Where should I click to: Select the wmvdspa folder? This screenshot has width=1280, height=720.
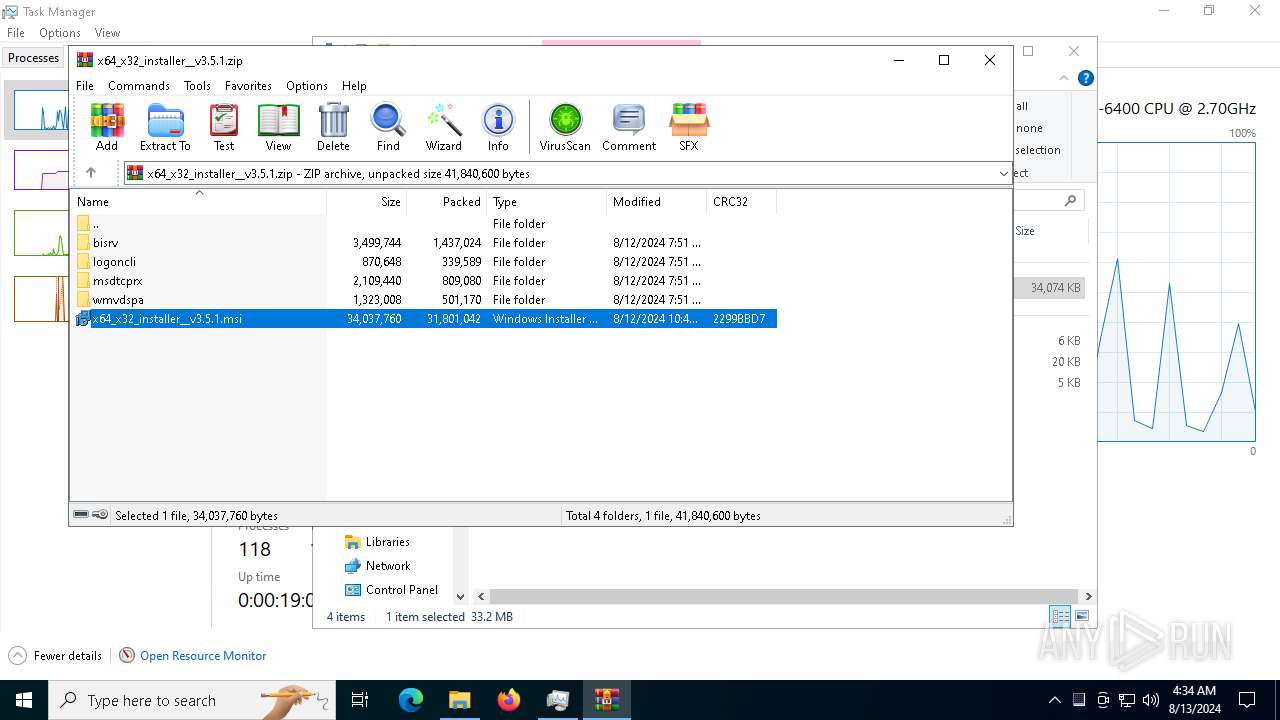pyautogui.click(x=425, y=300)
